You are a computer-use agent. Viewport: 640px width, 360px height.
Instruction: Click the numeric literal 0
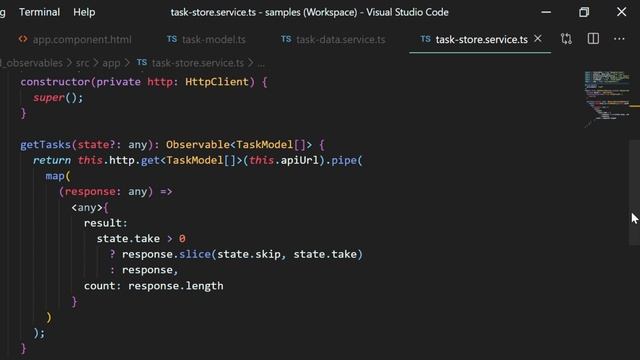click(x=182, y=238)
